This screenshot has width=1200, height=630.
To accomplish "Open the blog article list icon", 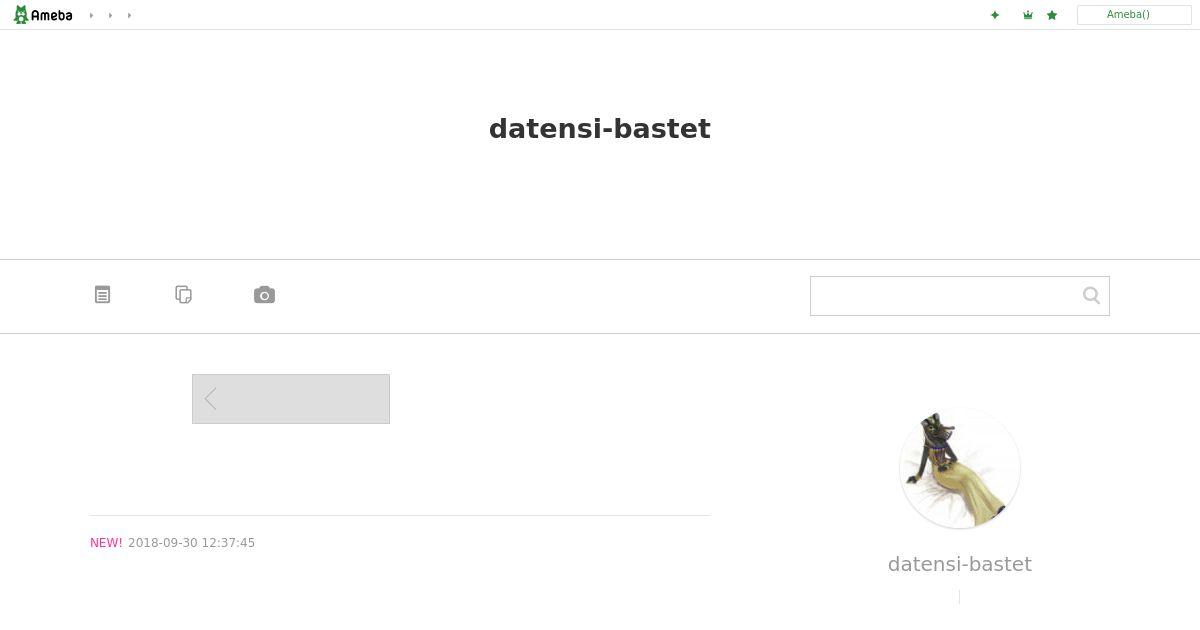I will click(x=102, y=294).
